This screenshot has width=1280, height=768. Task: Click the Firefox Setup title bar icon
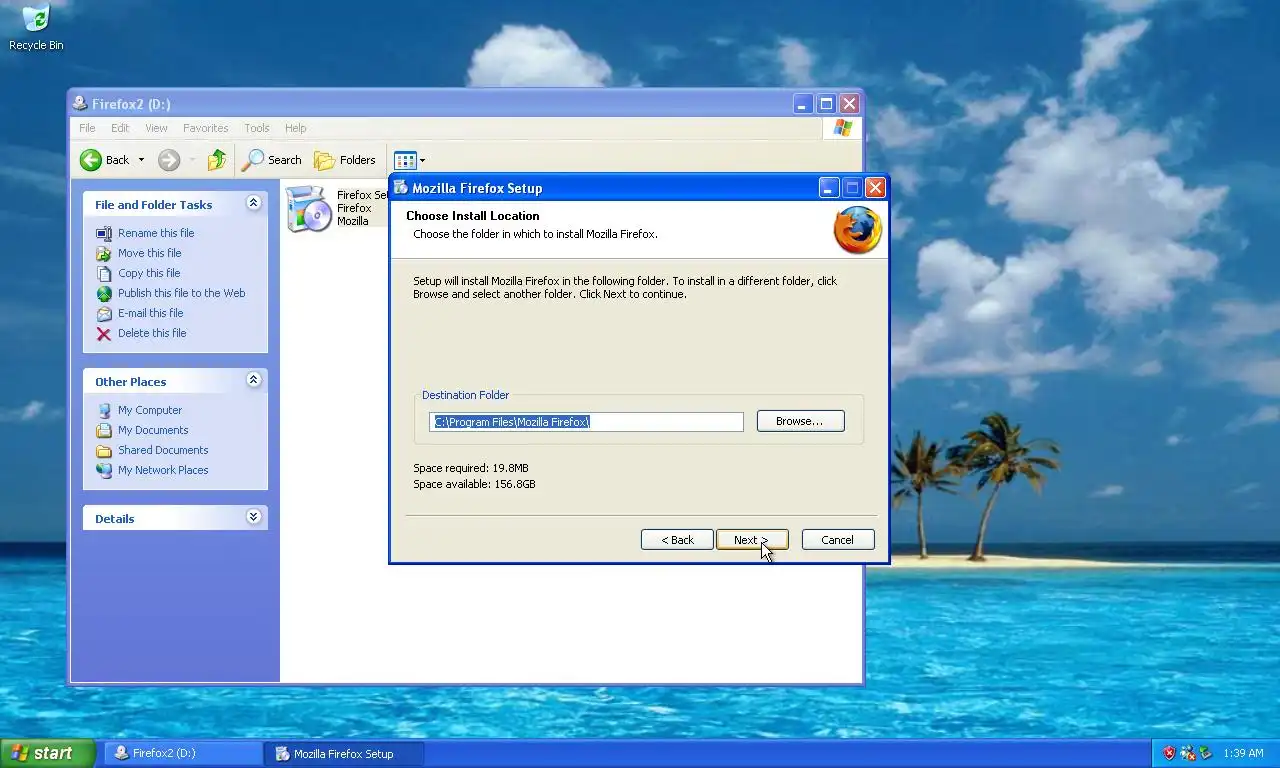click(401, 187)
